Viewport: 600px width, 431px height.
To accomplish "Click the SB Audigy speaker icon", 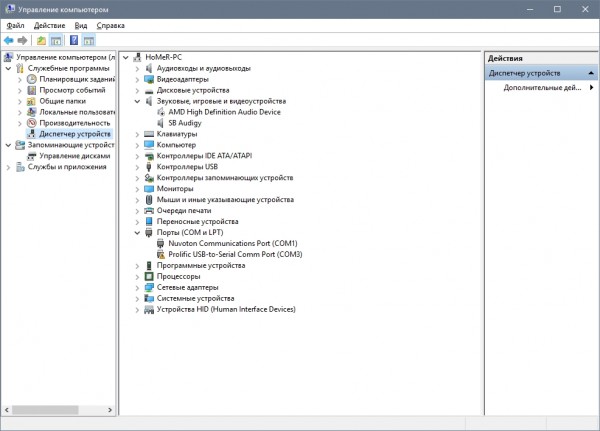I will pos(161,123).
